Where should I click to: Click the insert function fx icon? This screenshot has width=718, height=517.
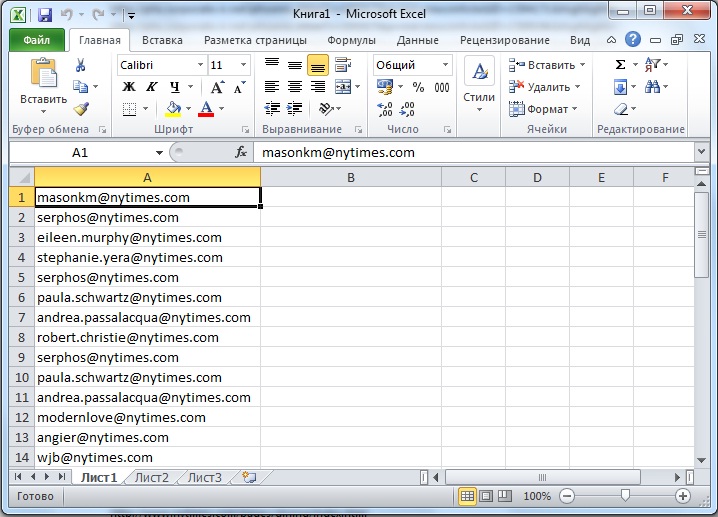[x=241, y=152]
